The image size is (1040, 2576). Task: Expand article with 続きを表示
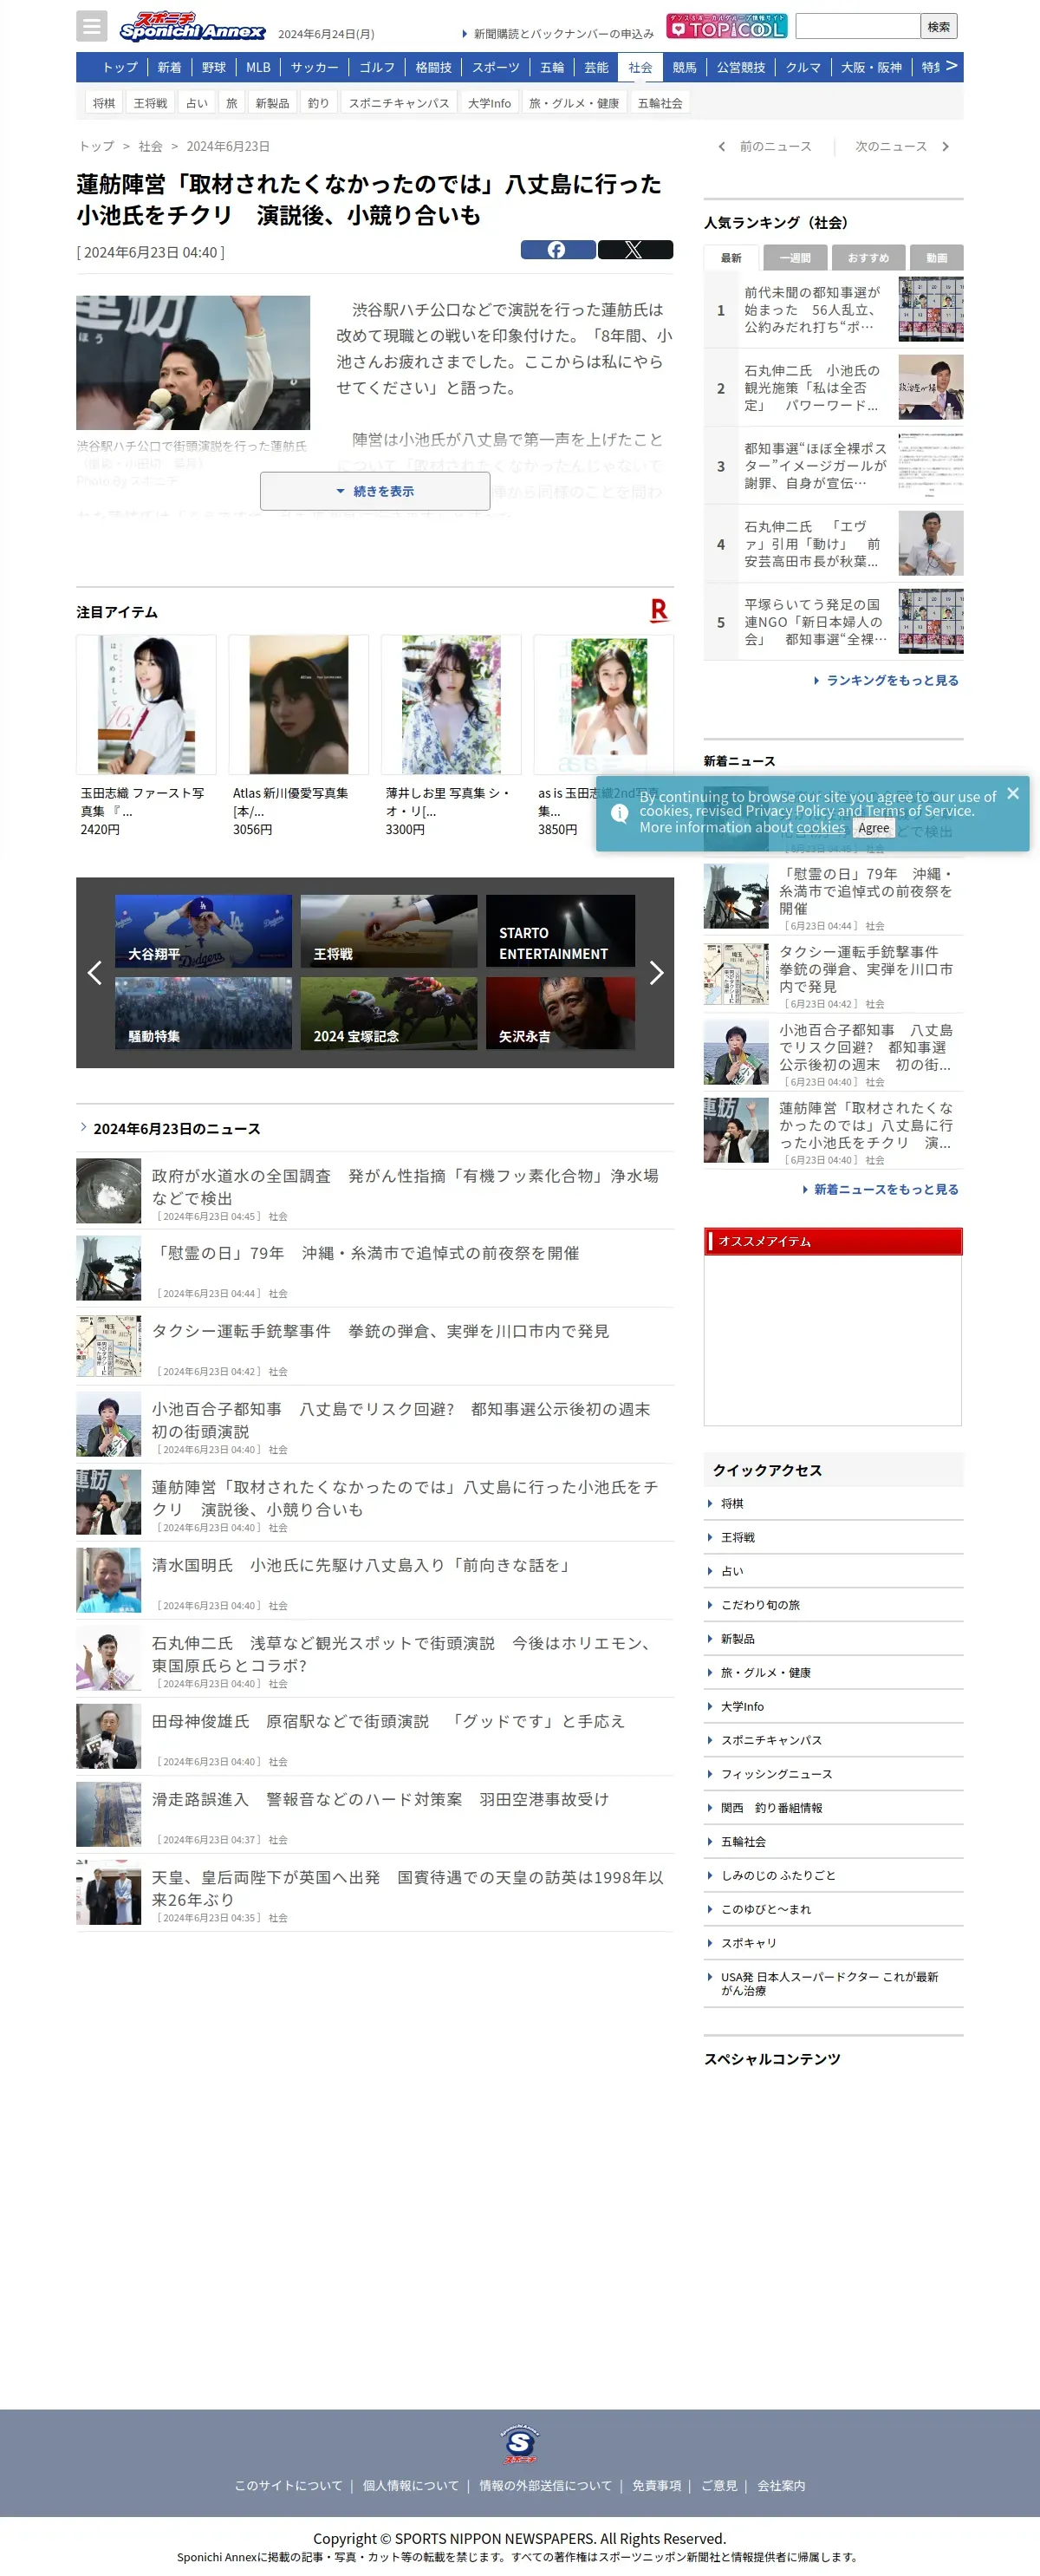point(375,491)
